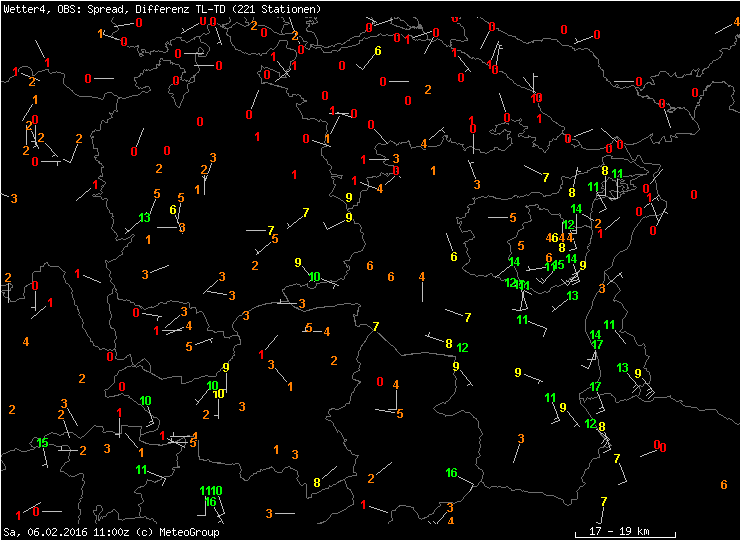Select the 'Sa, 06.02.2016 11:00z' timestamp
The height and width of the screenshot is (540, 740).
point(57,532)
